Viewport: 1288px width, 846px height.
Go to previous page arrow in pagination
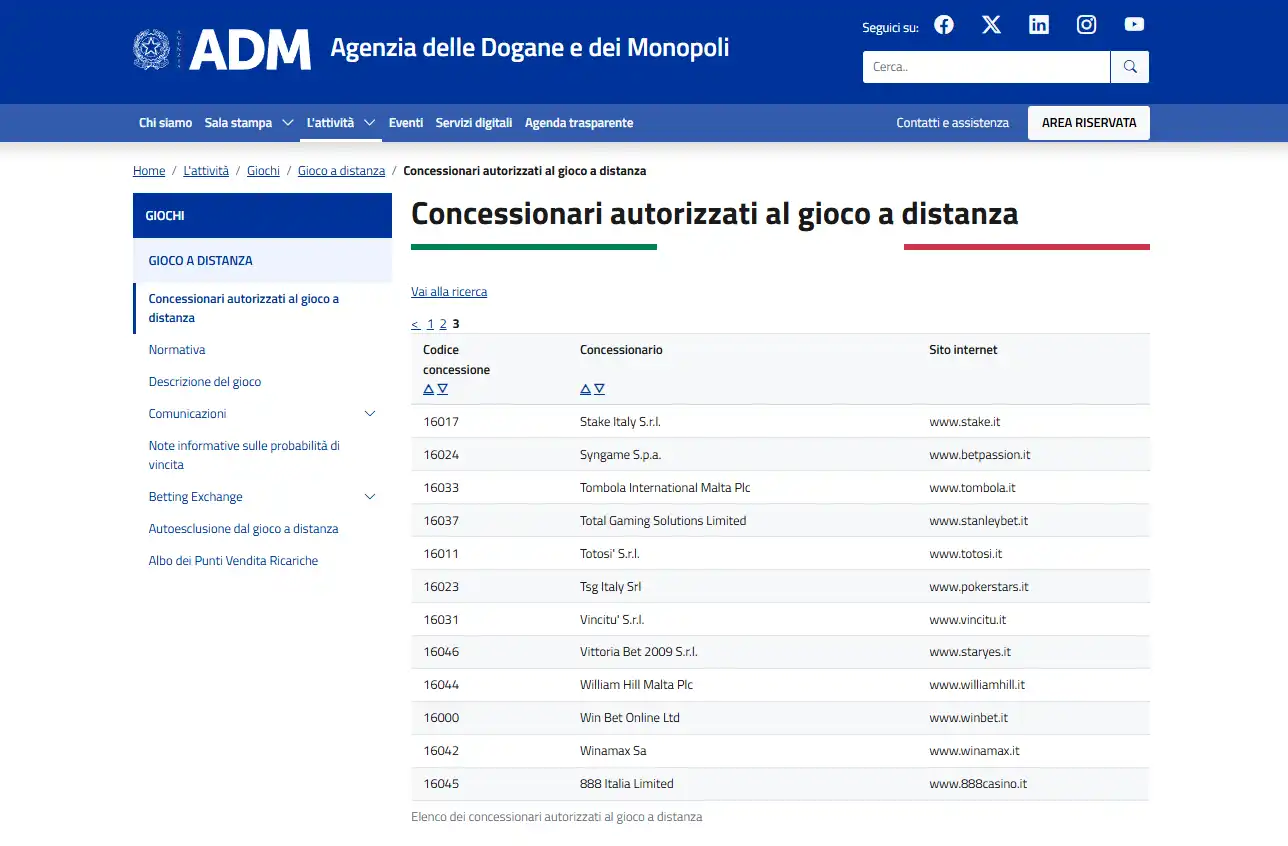tap(415, 324)
